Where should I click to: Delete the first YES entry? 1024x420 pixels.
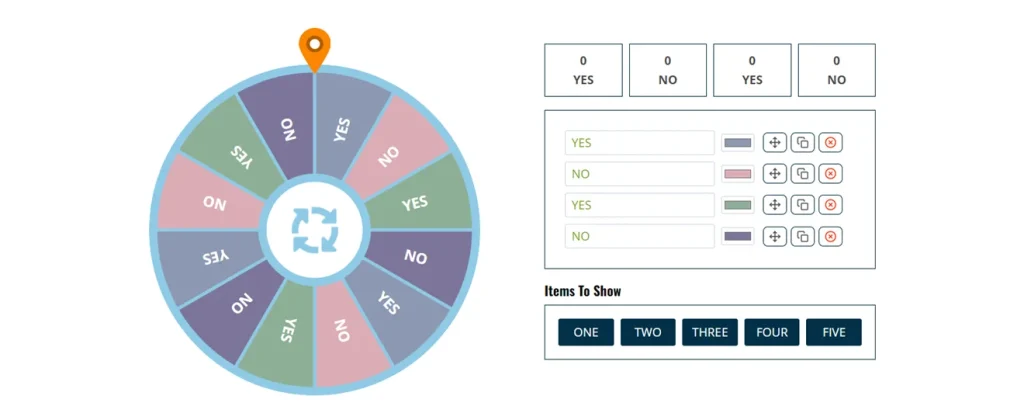tap(831, 142)
